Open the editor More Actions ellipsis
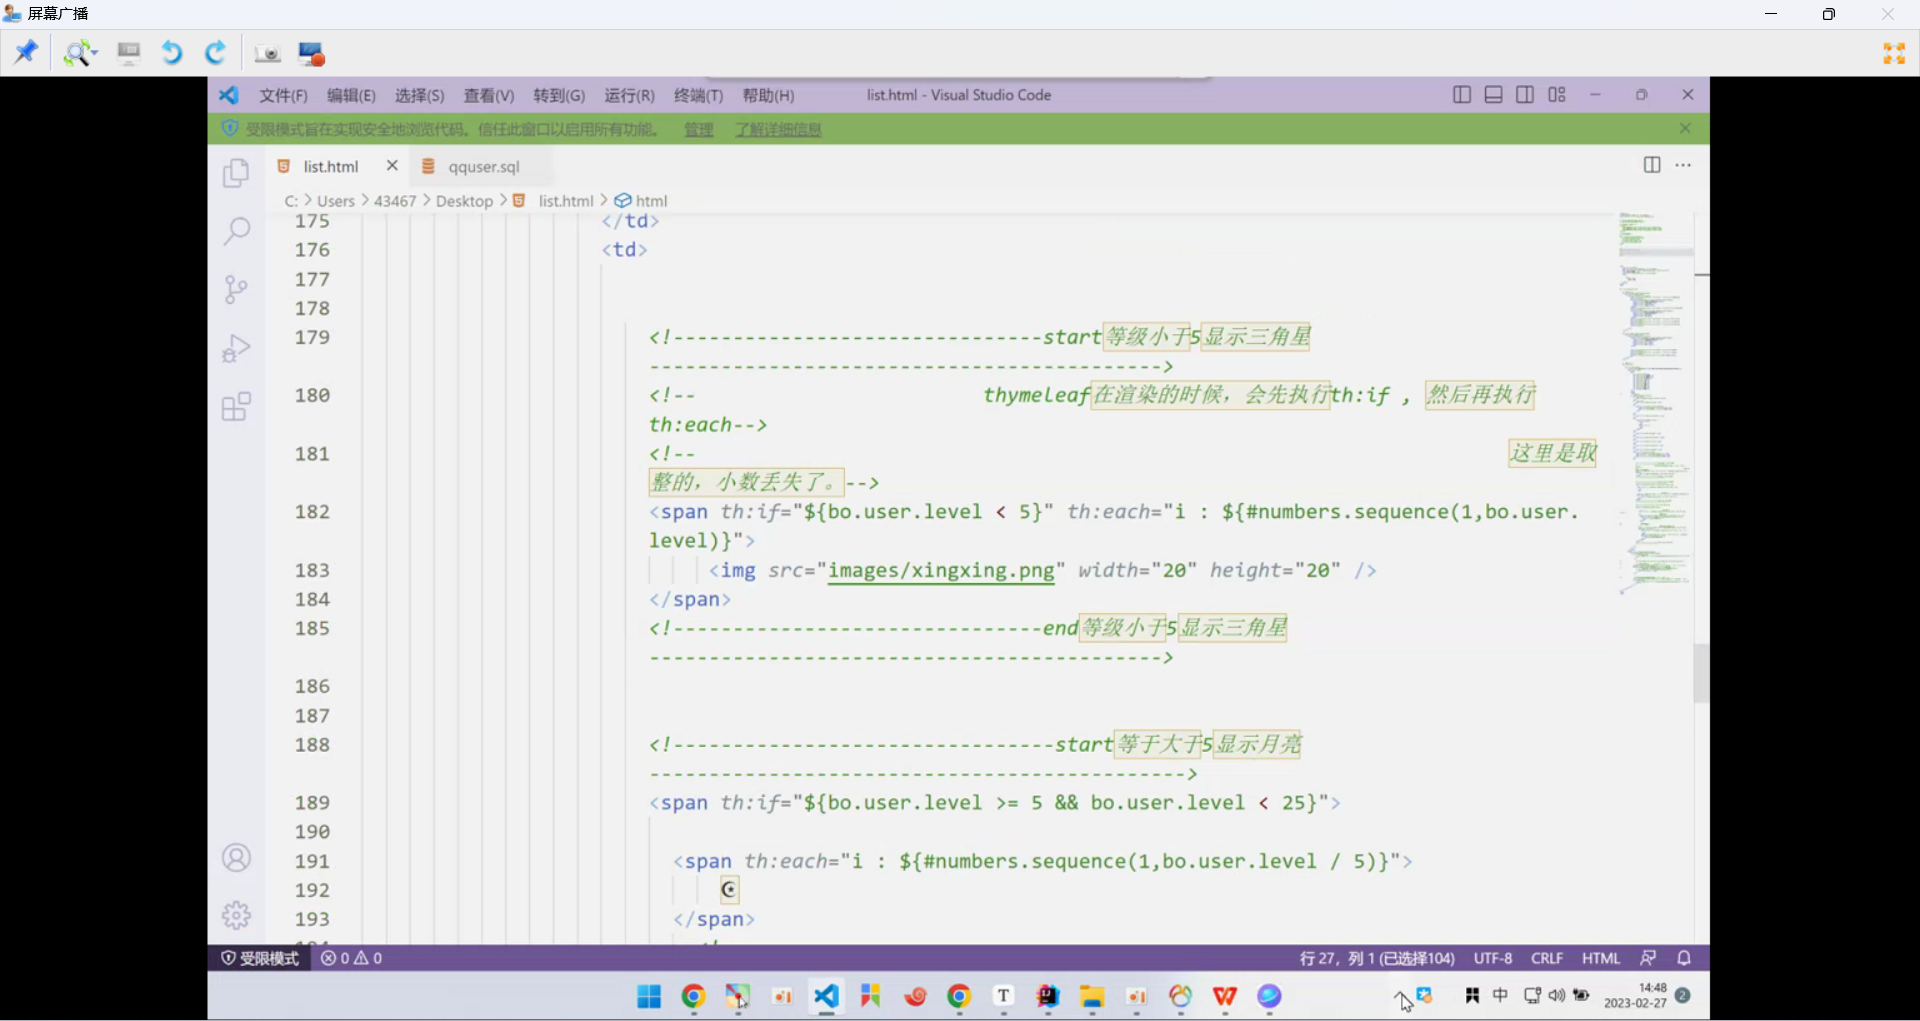Viewport: 1920px width, 1021px height. click(x=1684, y=165)
